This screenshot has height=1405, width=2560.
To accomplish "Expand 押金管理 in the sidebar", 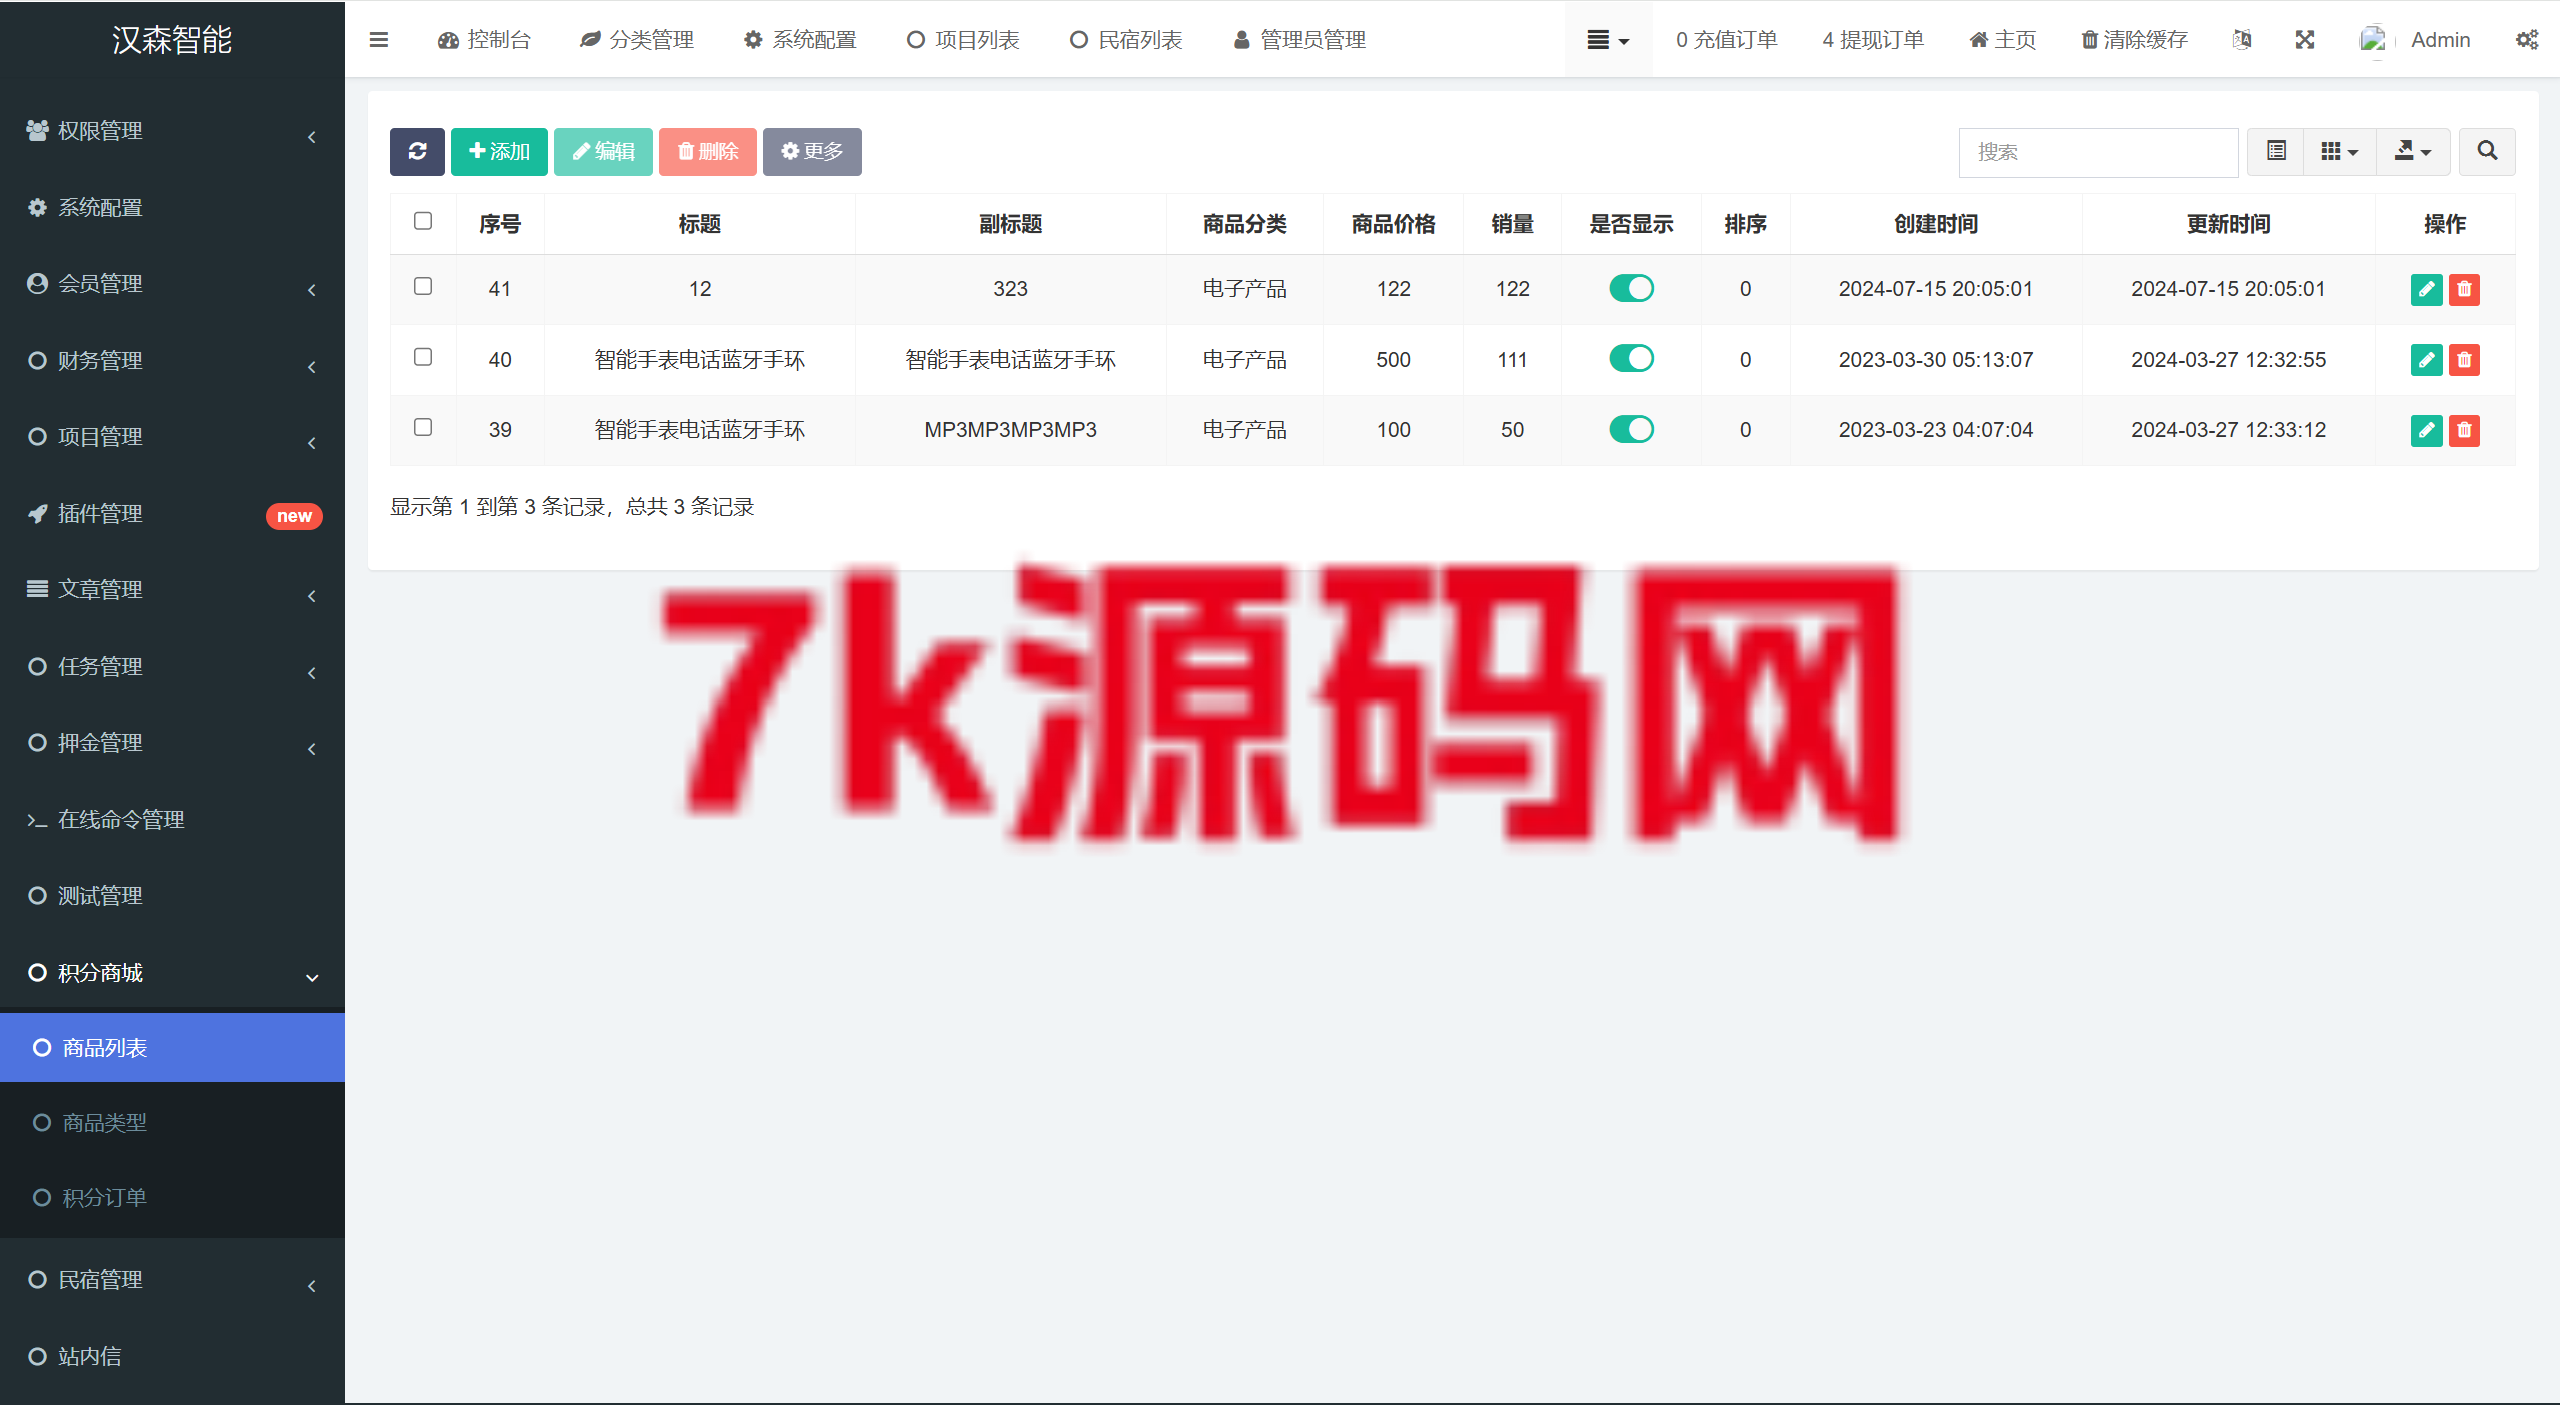I will (x=172, y=743).
